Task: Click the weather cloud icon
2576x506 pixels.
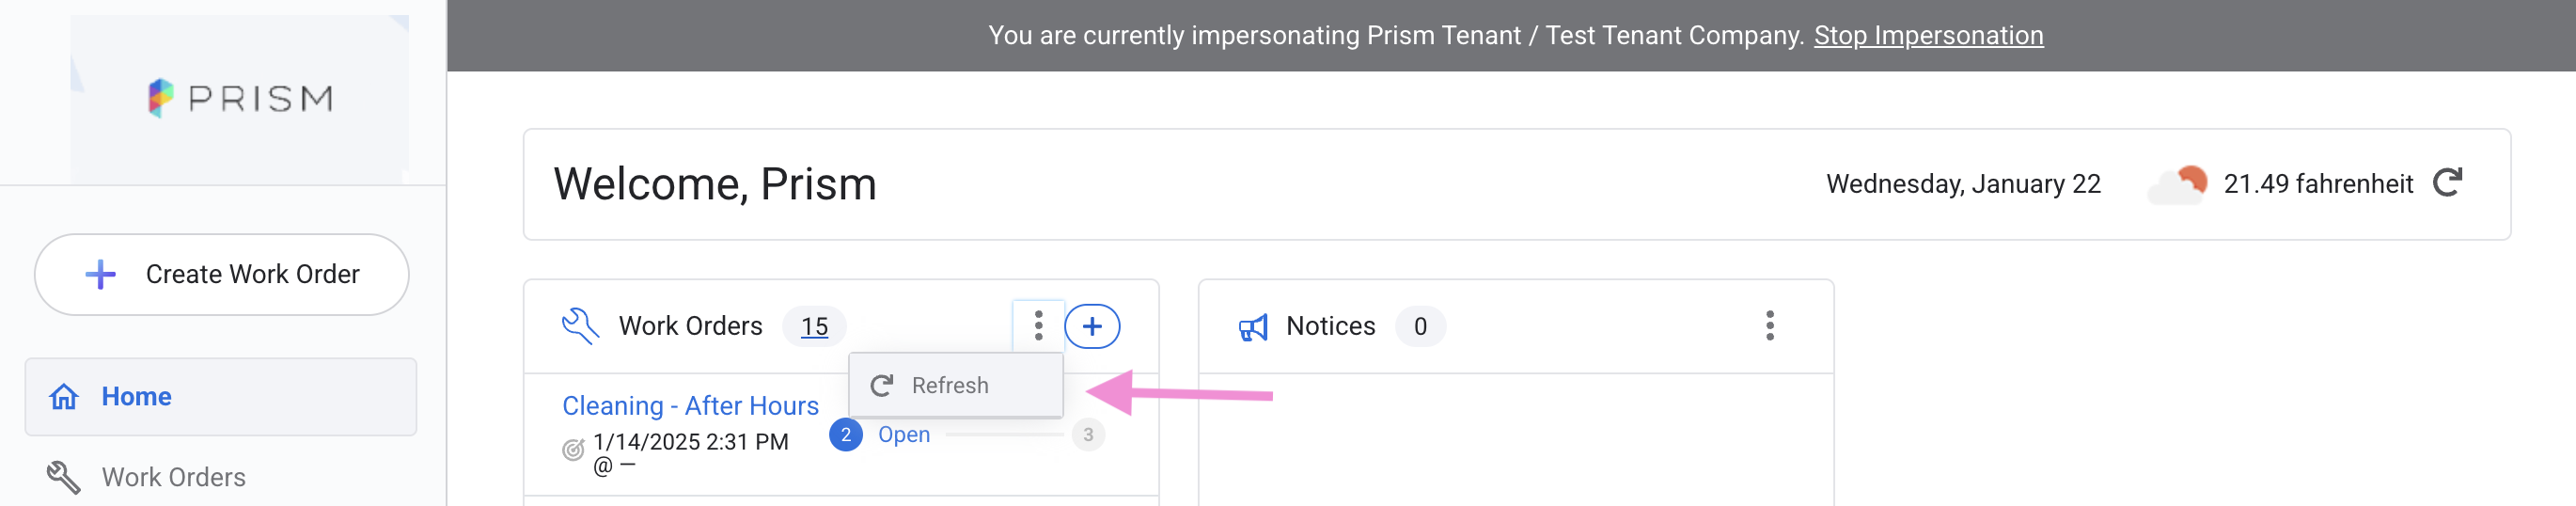Action: [x=2178, y=184]
